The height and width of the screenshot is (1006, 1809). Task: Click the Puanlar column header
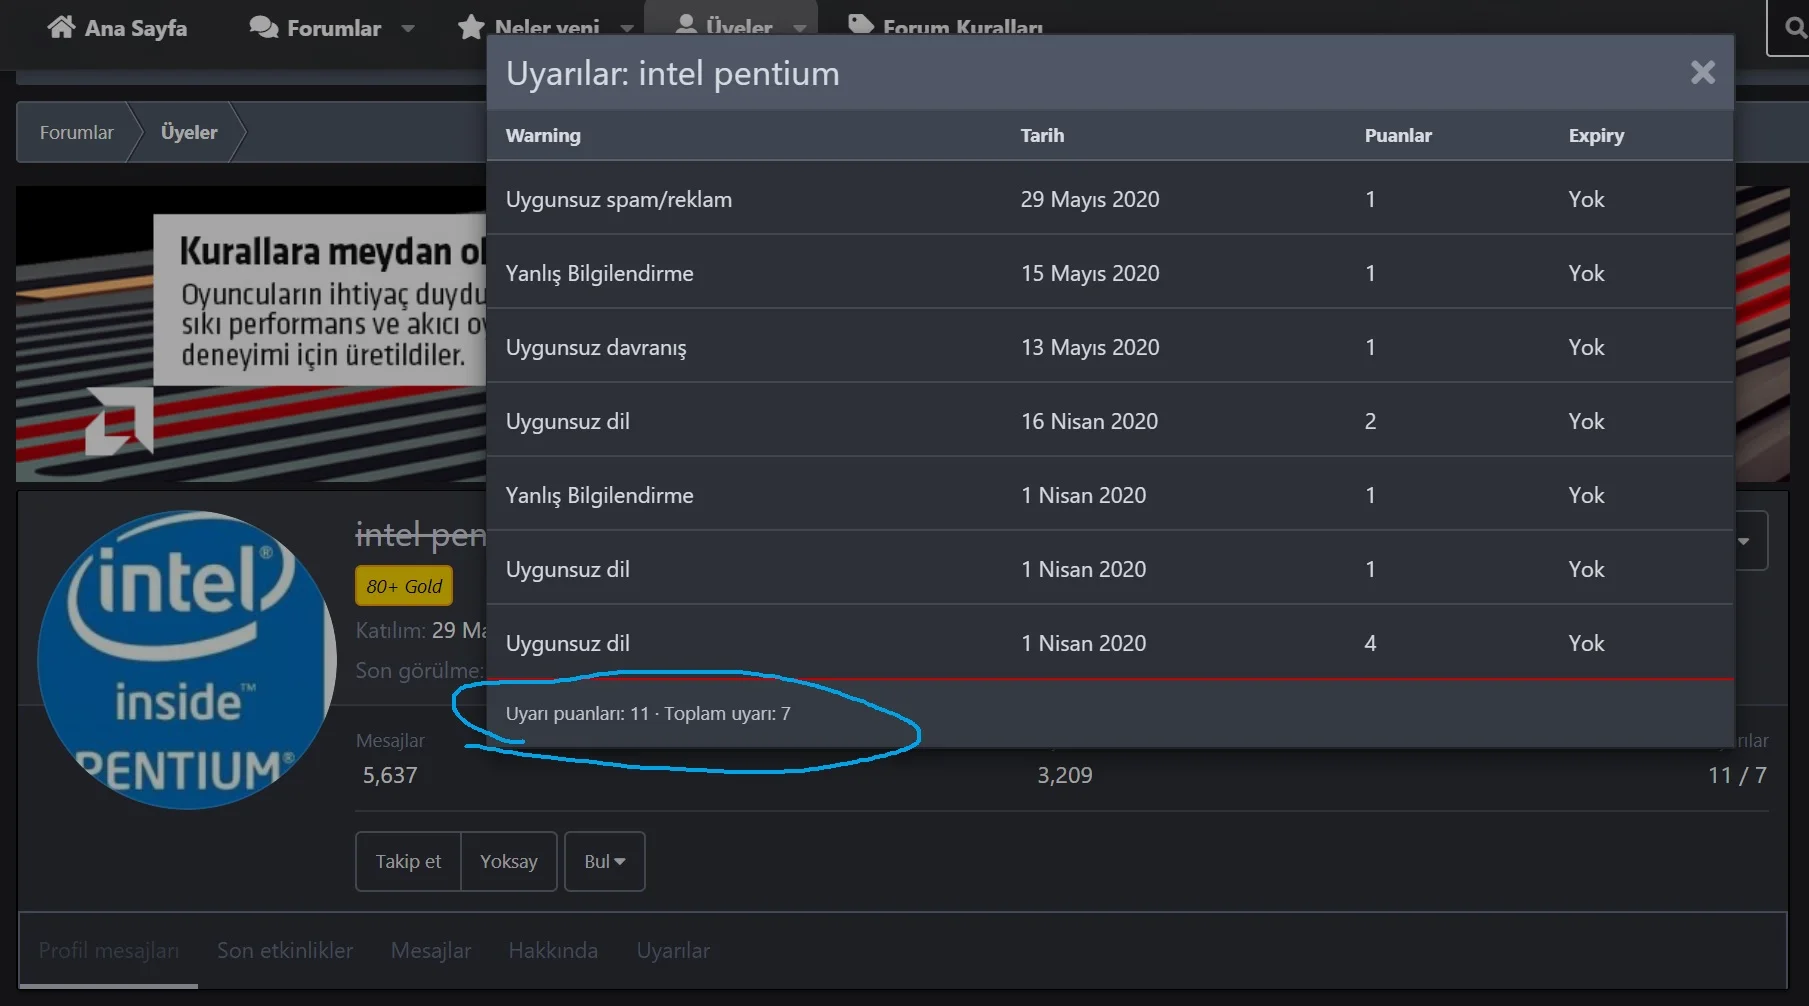tap(1398, 135)
